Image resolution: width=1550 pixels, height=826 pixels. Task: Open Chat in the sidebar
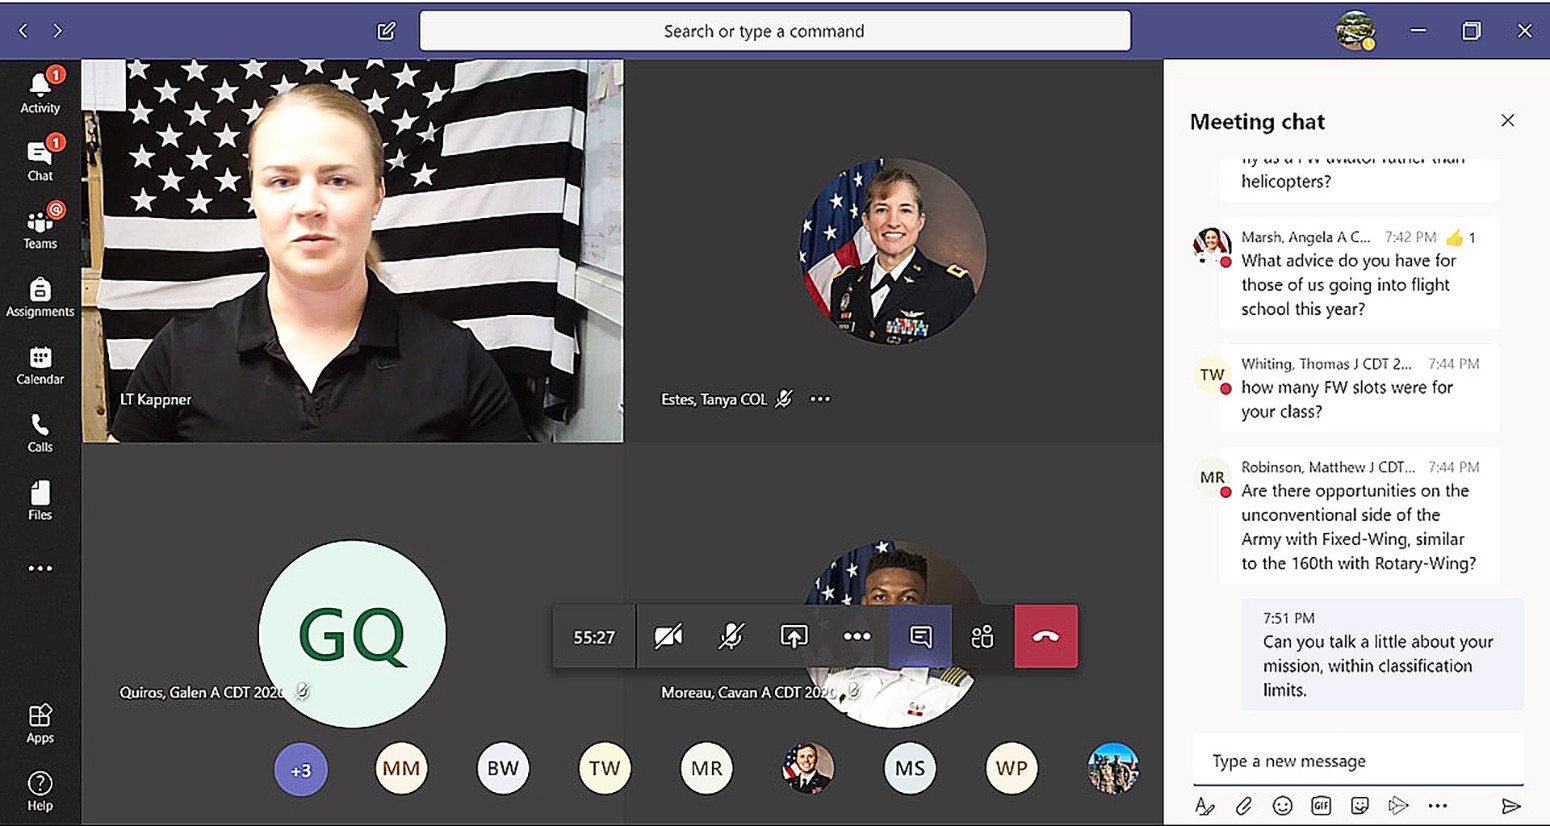(40, 160)
